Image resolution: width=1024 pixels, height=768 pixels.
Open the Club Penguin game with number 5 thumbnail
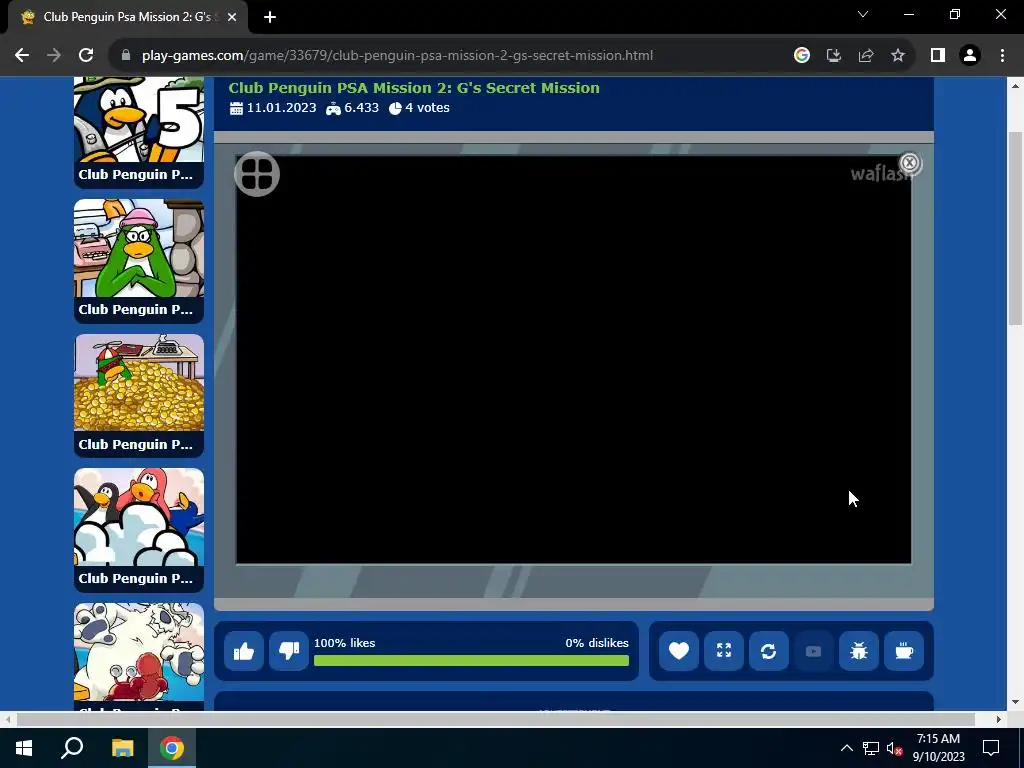(138, 133)
